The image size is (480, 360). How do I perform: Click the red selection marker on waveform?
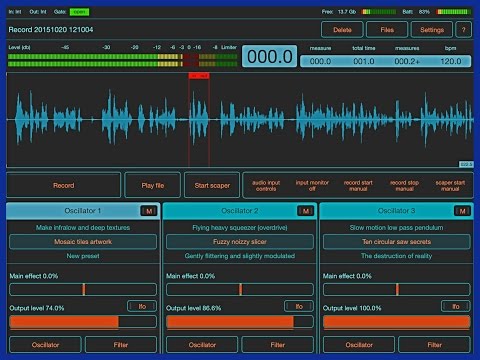tap(199, 76)
